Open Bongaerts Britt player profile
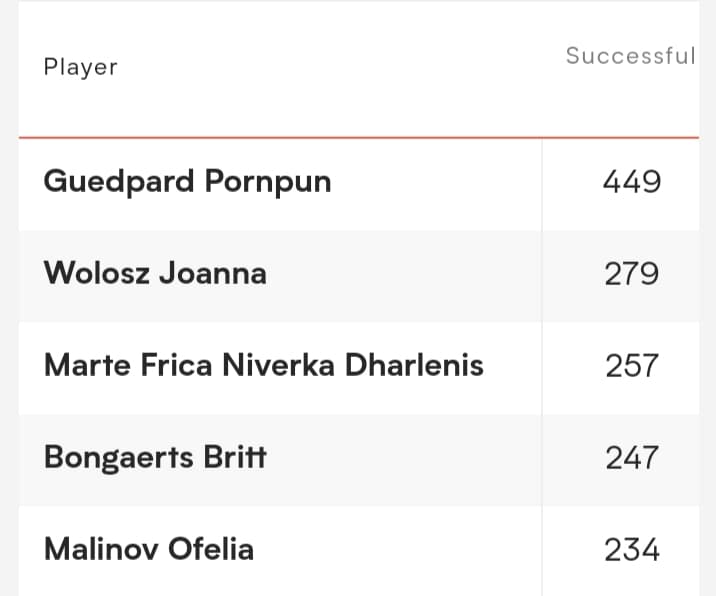Viewport: 716px width, 596px height. [x=155, y=457]
